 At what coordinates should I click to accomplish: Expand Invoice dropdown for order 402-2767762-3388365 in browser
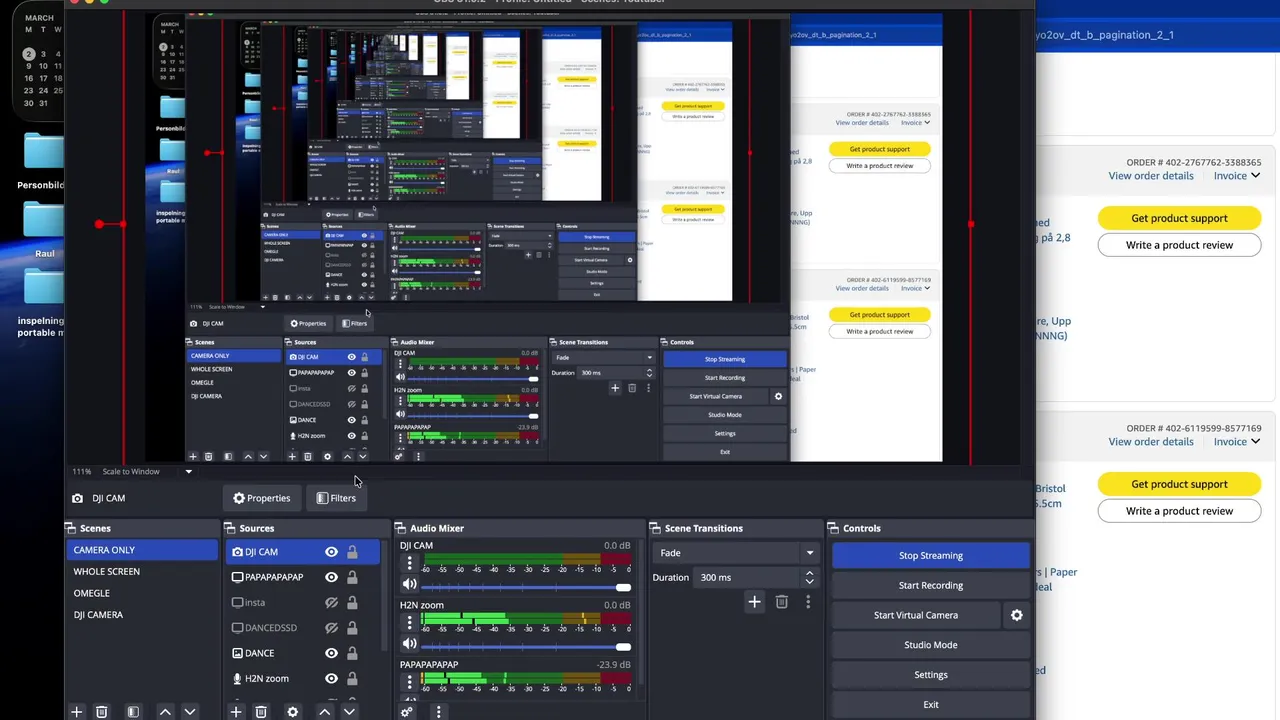coord(1237,176)
